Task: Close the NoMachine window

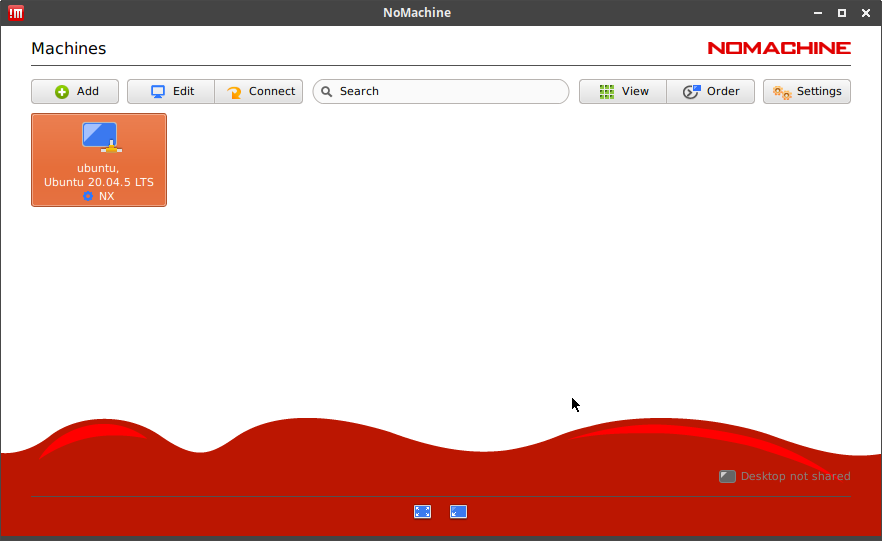Action: [866, 13]
